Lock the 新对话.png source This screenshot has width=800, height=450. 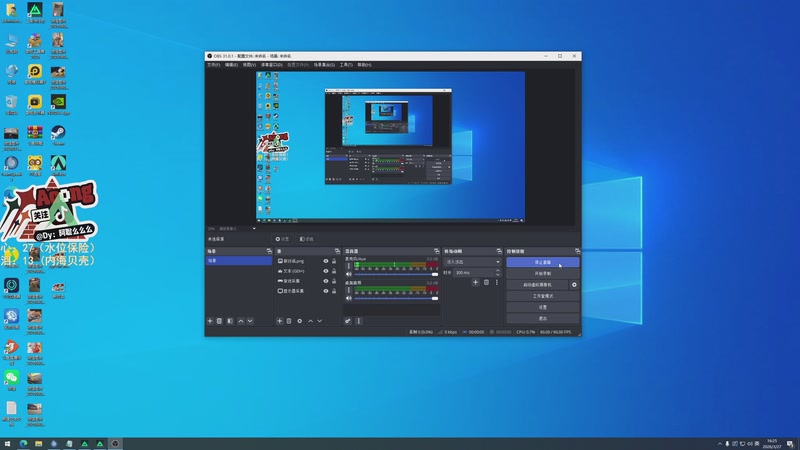point(334,261)
